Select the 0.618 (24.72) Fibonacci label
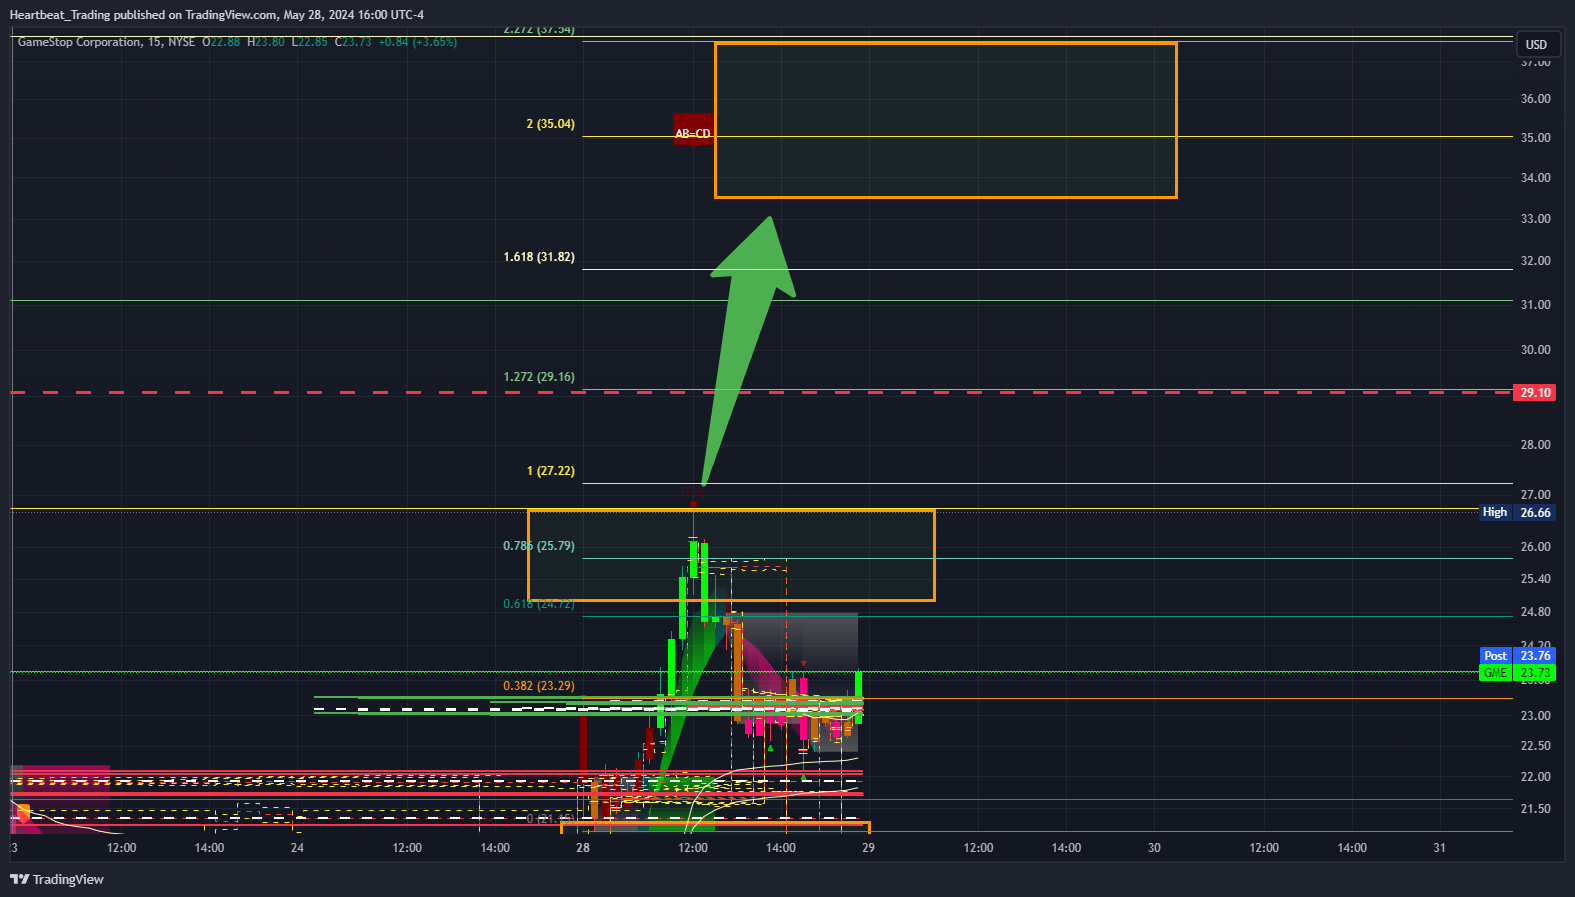This screenshot has width=1575, height=897. [x=539, y=604]
